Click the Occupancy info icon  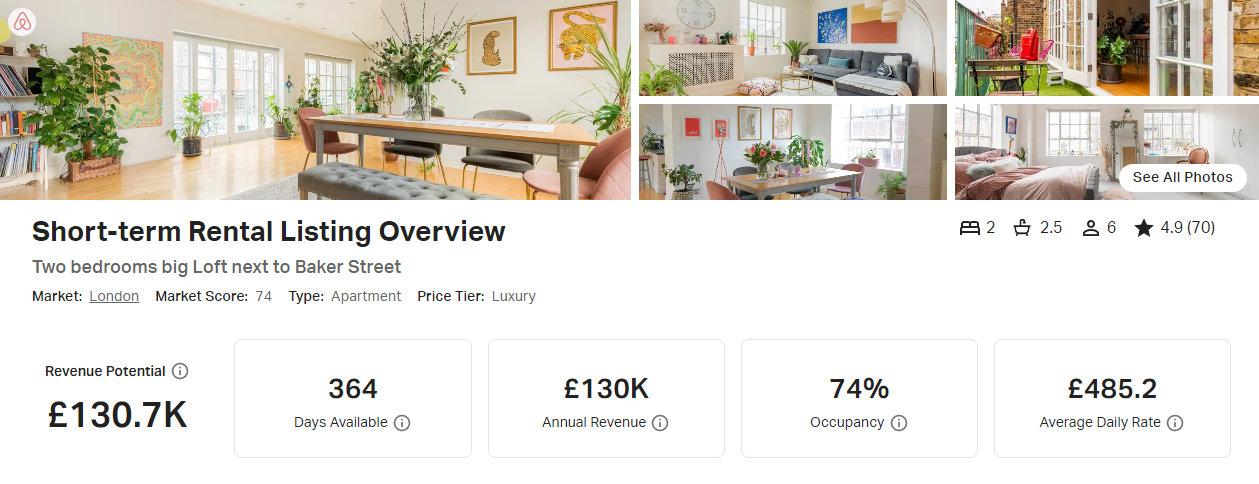point(899,423)
